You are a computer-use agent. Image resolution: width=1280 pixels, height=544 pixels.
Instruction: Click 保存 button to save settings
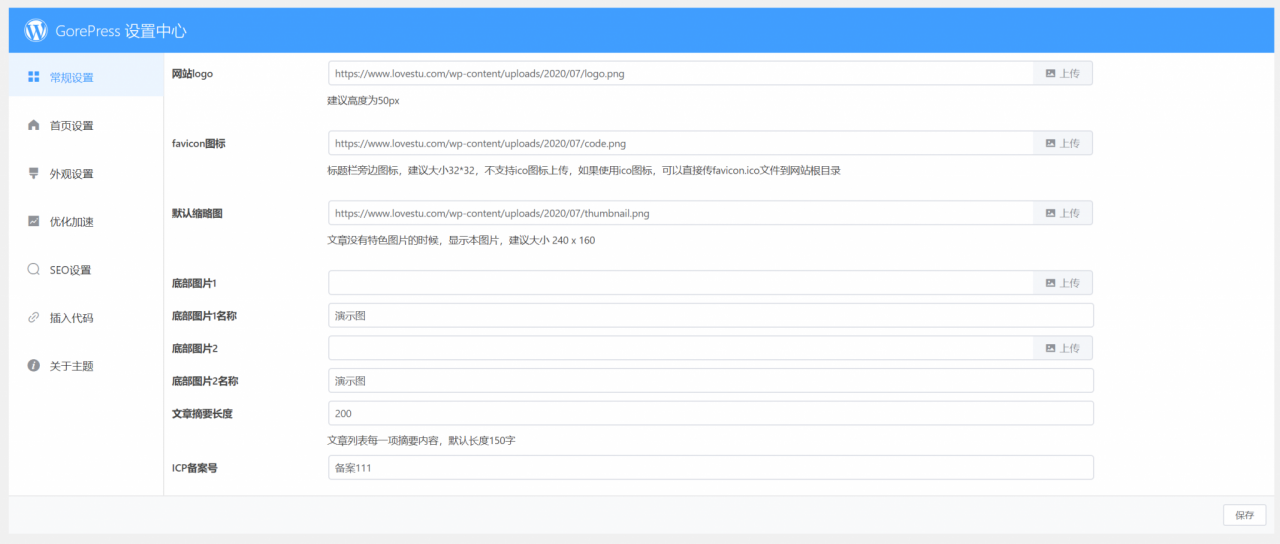pos(1244,515)
